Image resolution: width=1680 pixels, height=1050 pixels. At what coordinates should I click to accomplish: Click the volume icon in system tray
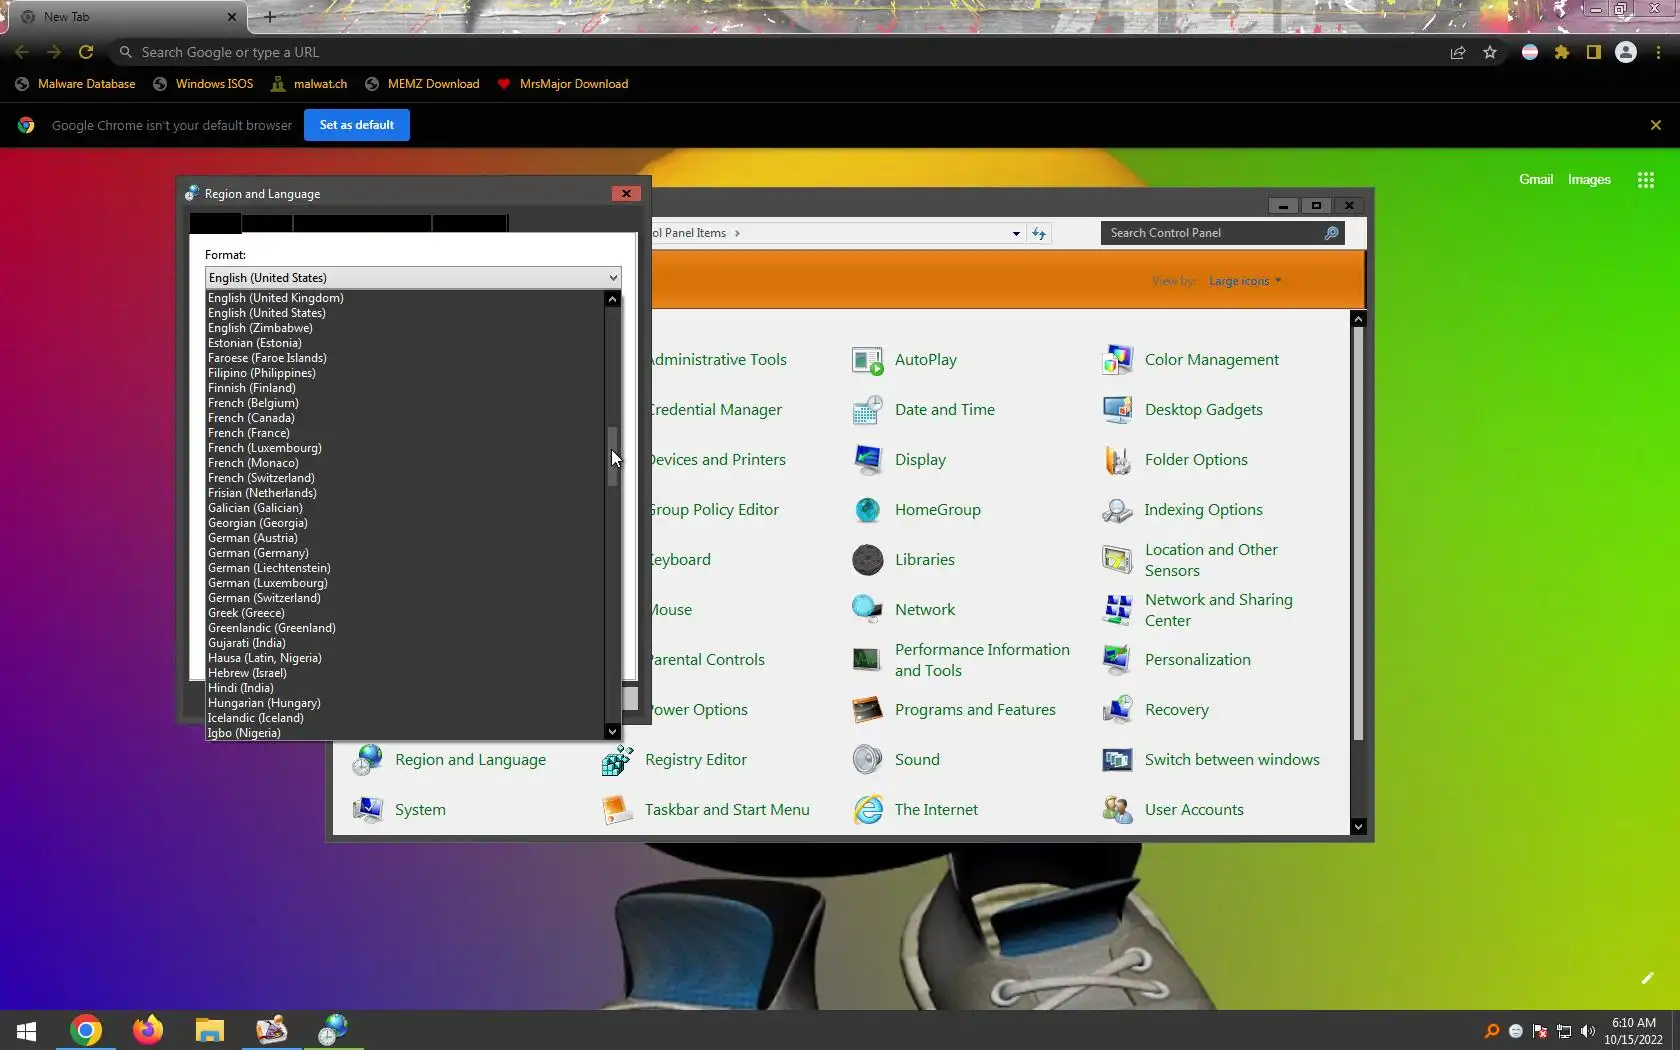click(x=1588, y=1031)
